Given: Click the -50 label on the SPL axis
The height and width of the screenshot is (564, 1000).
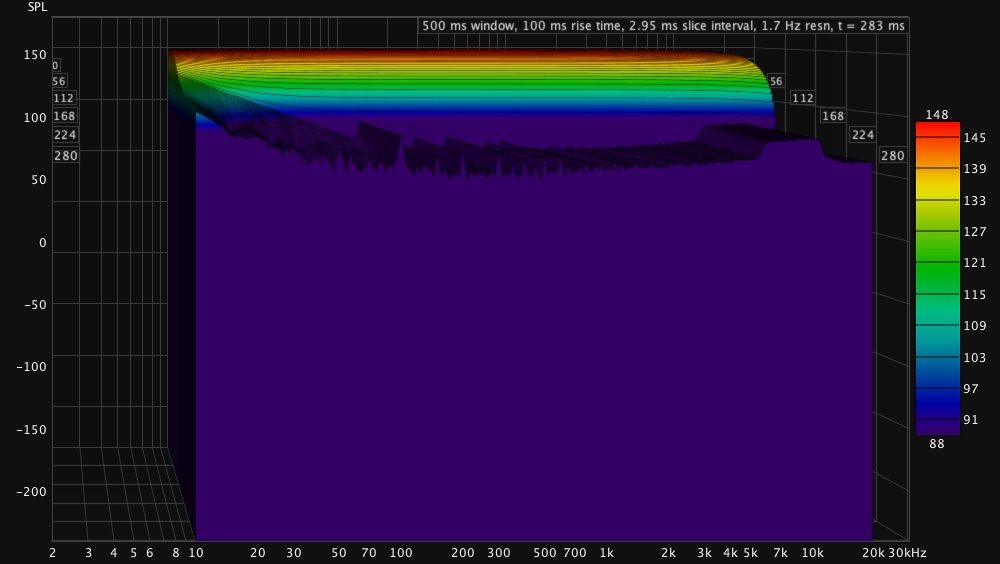Looking at the screenshot, I should pos(35,304).
